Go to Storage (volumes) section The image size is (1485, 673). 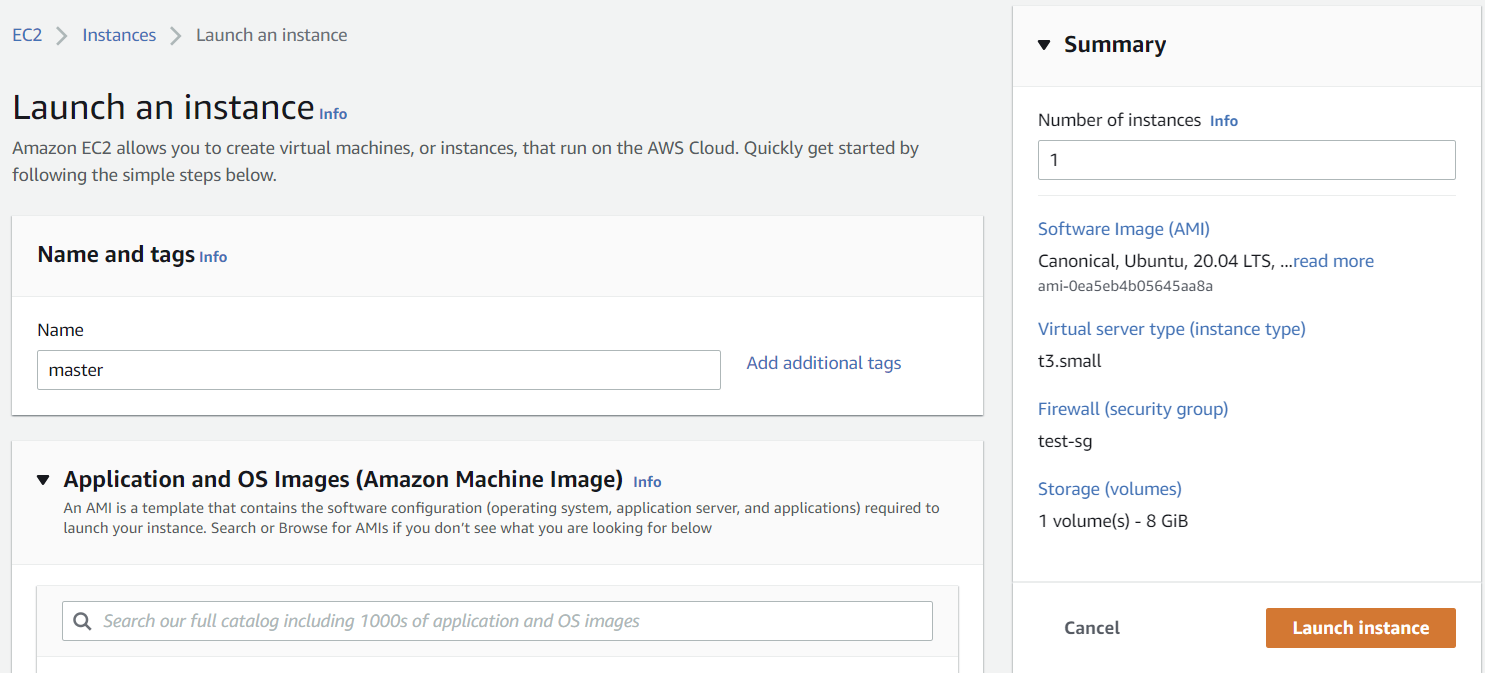[x=1109, y=489]
